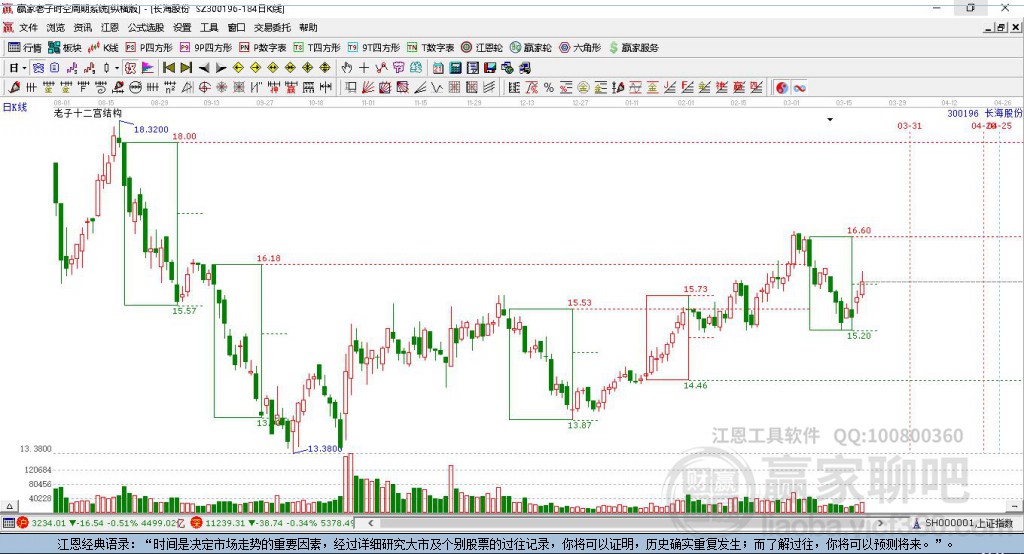Image resolution: width=1024 pixels, height=554 pixels.
Task: Expand the candlestick style dropdown arrow
Action: coord(117,68)
